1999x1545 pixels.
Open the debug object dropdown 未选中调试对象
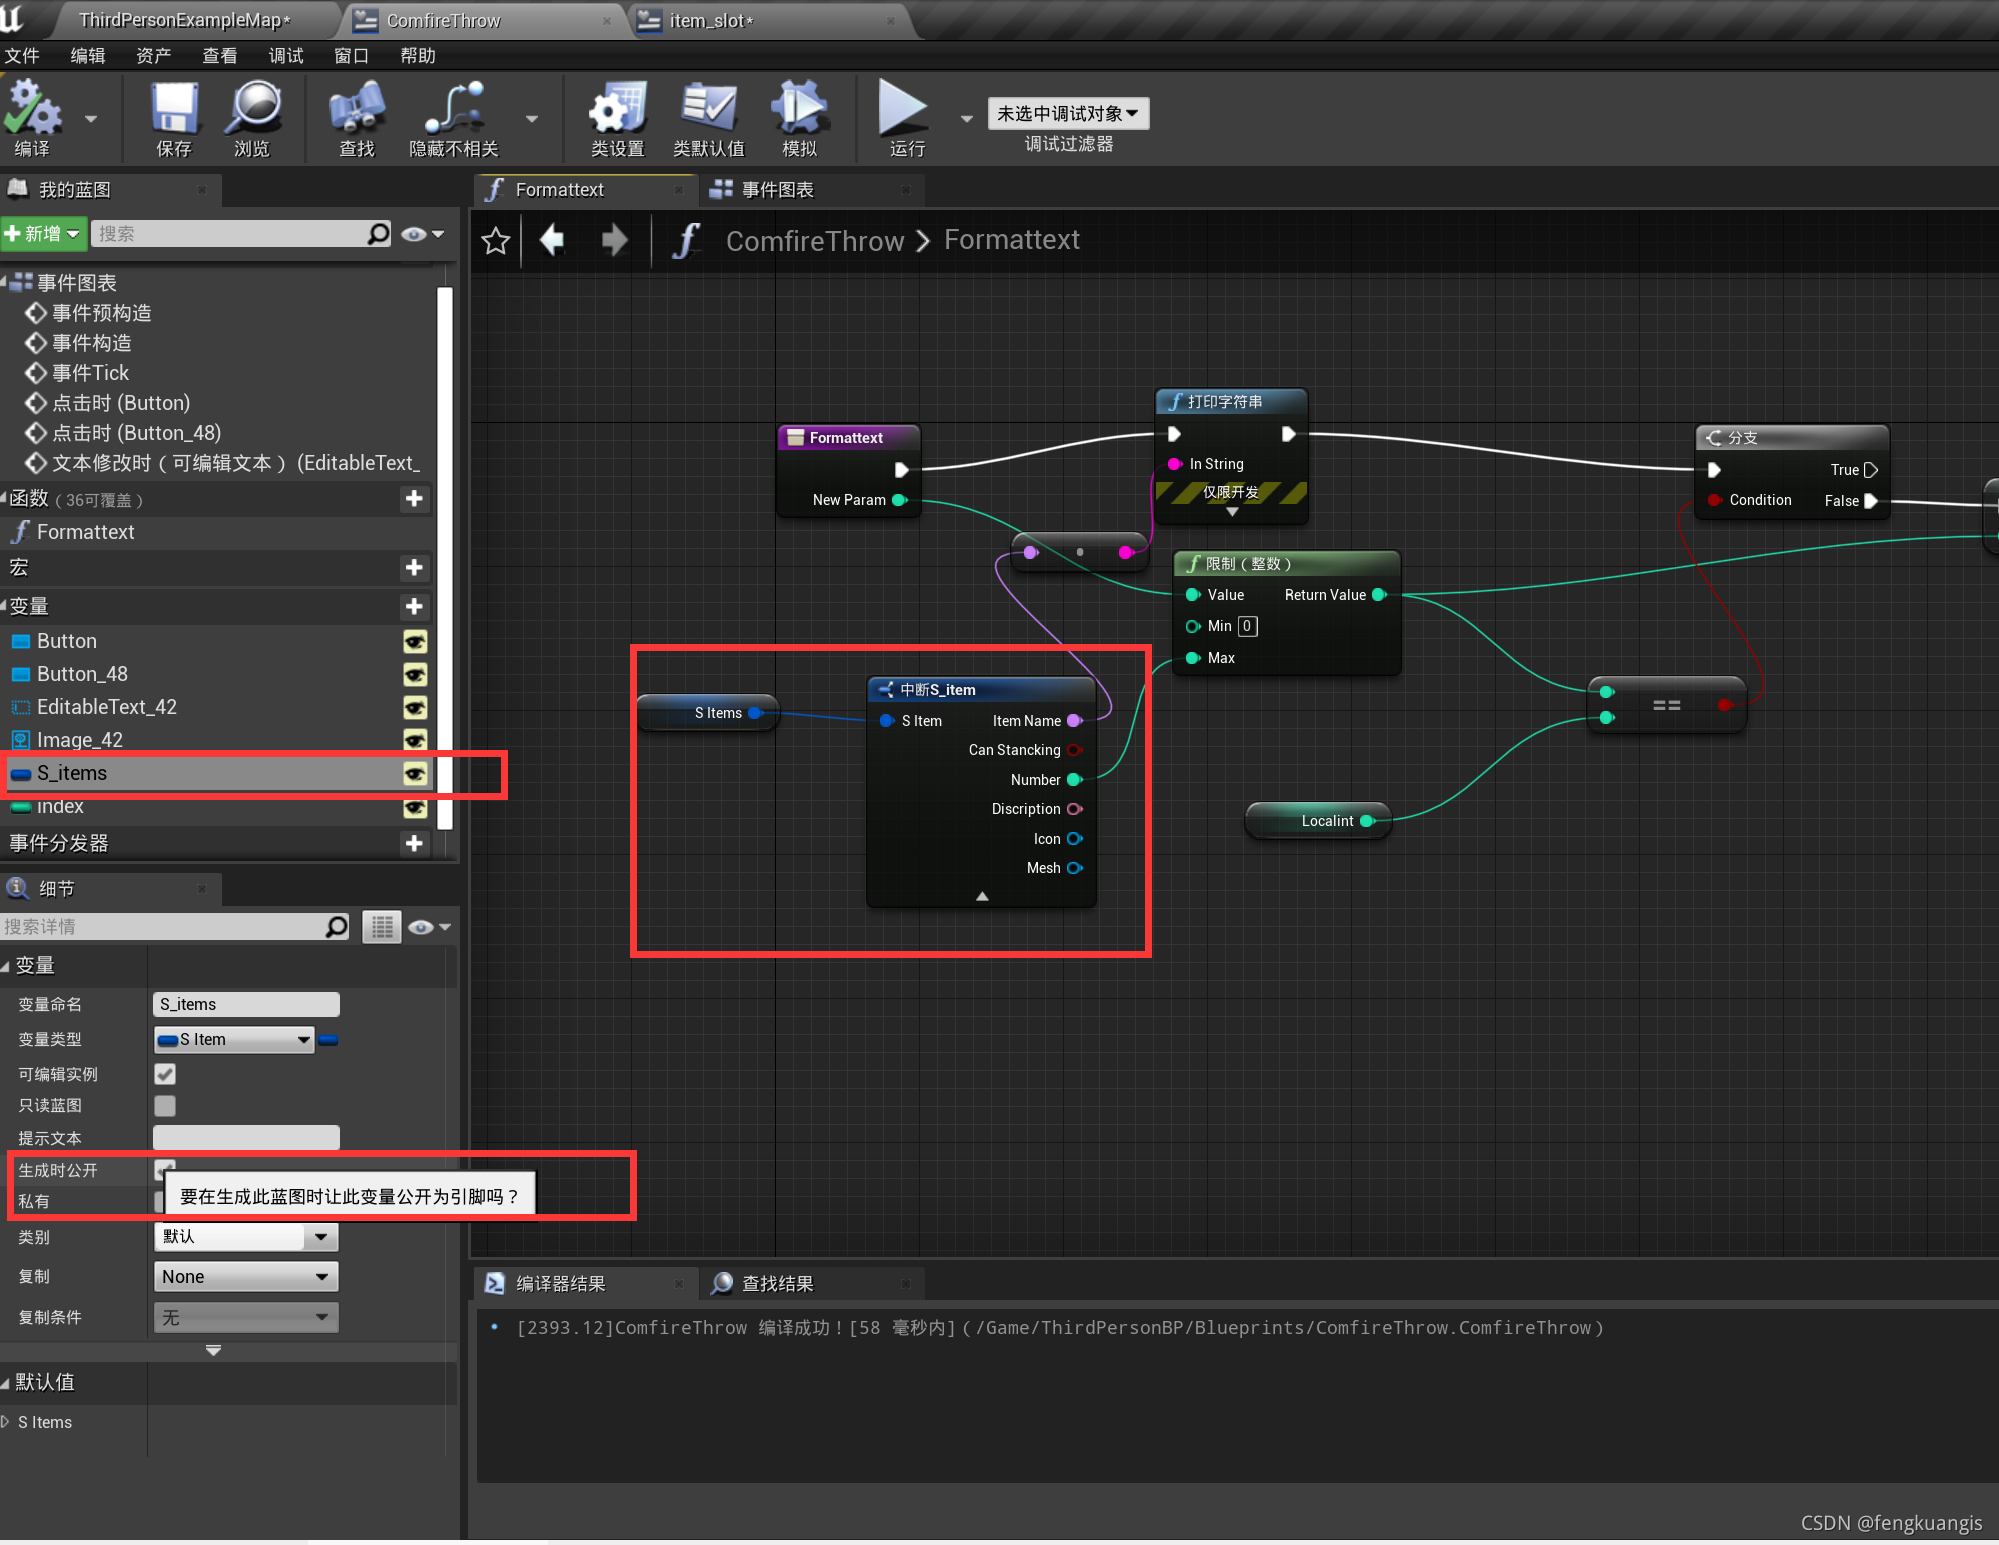tap(1068, 113)
